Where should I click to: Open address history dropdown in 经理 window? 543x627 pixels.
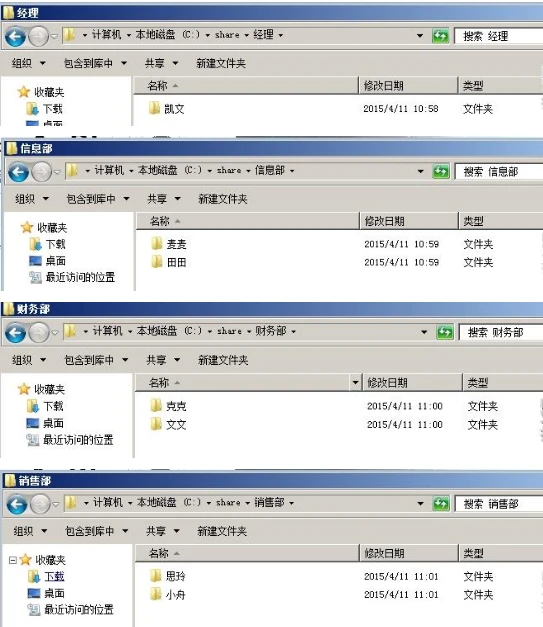[420, 36]
